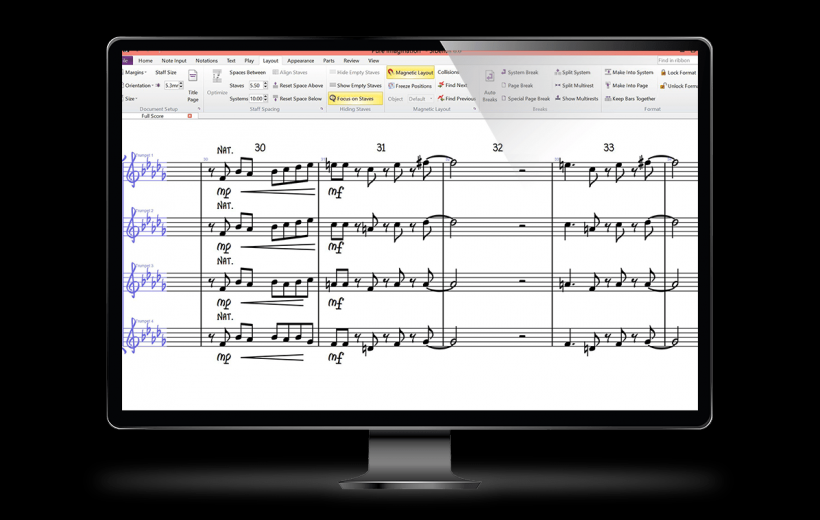The width and height of the screenshot is (820, 520).
Task: Toggle Show Multirests
Action: point(576,98)
